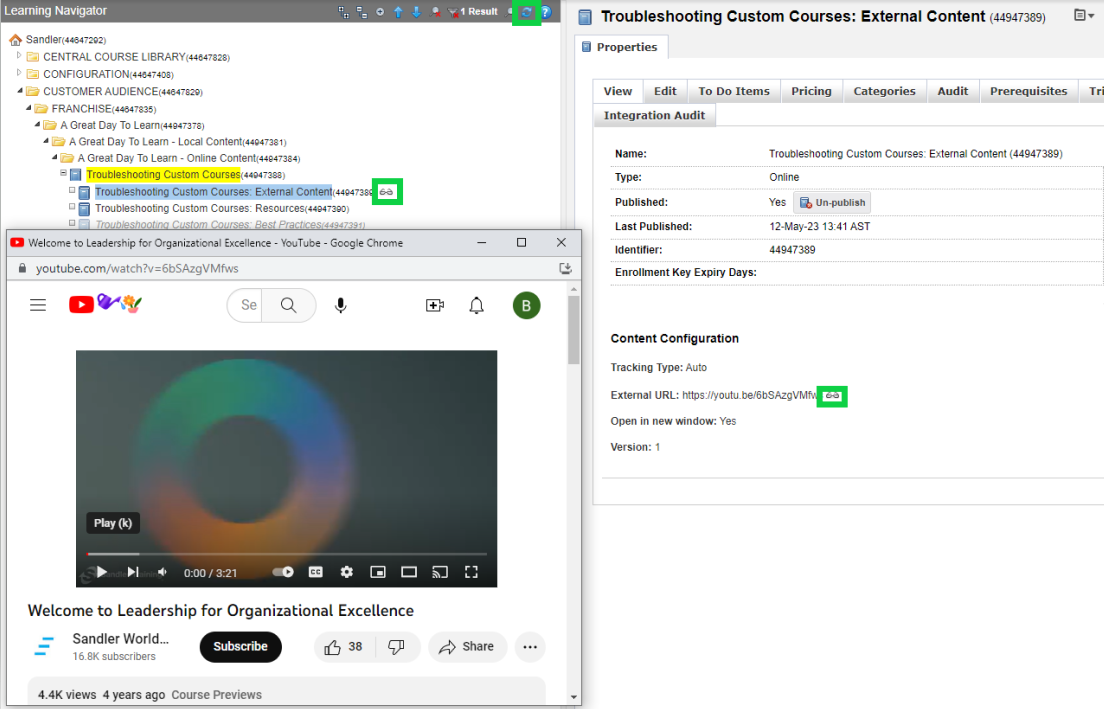Click the blue move down arrow icon
Viewport: 1104px width, 709px height.
click(x=416, y=12)
